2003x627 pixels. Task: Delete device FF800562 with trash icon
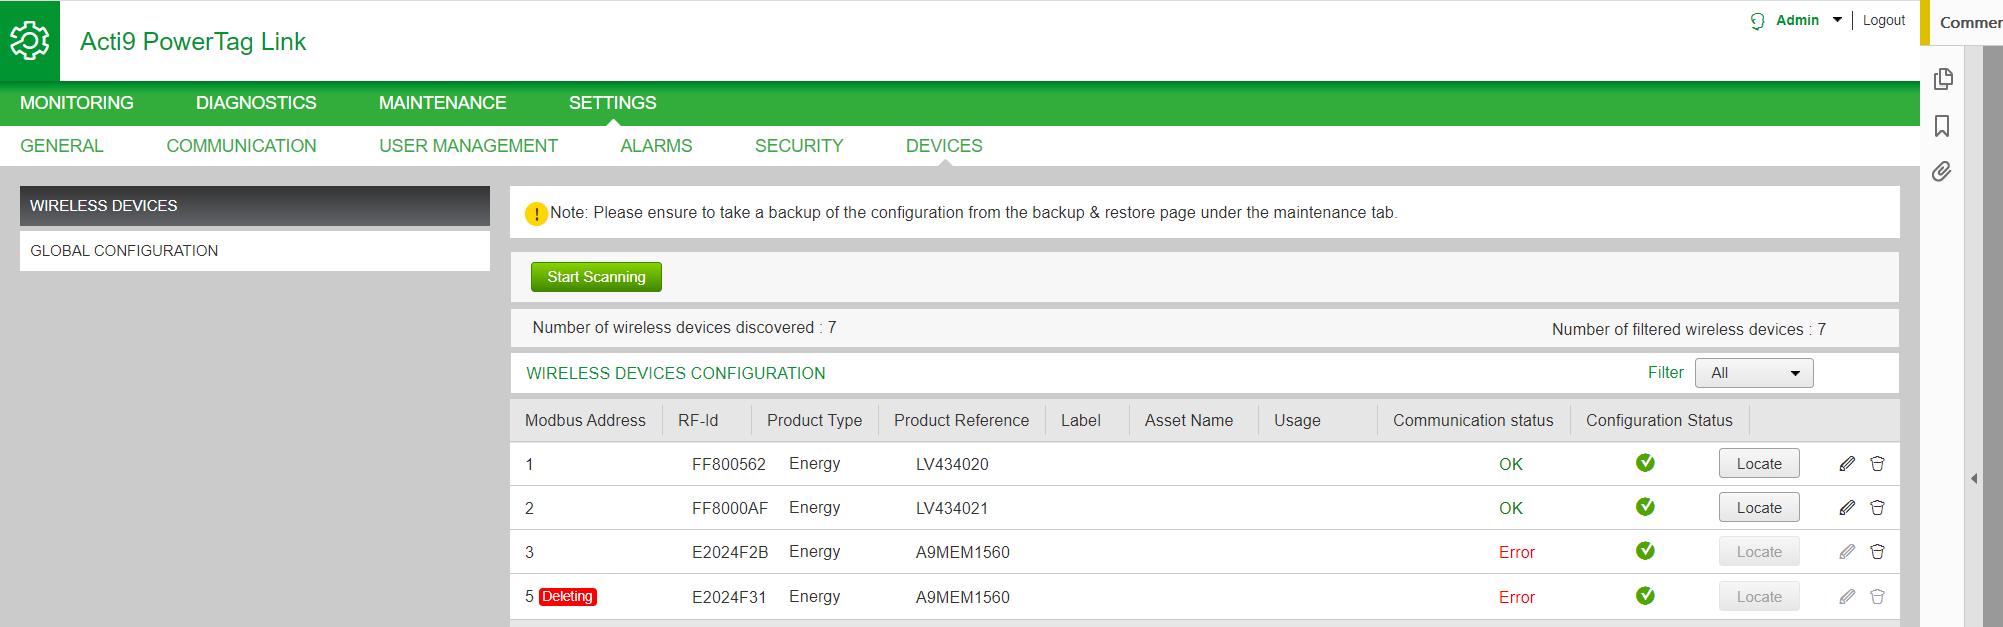pos(1877,464)
